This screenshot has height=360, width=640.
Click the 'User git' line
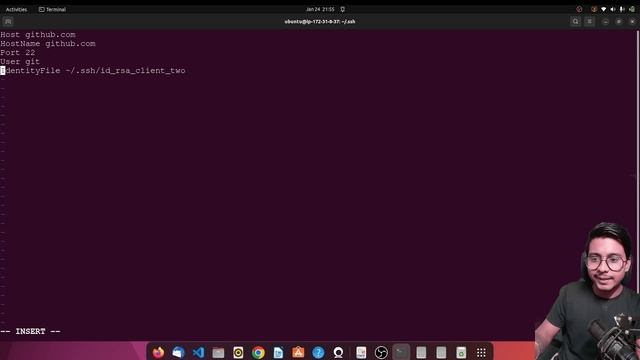20,62
